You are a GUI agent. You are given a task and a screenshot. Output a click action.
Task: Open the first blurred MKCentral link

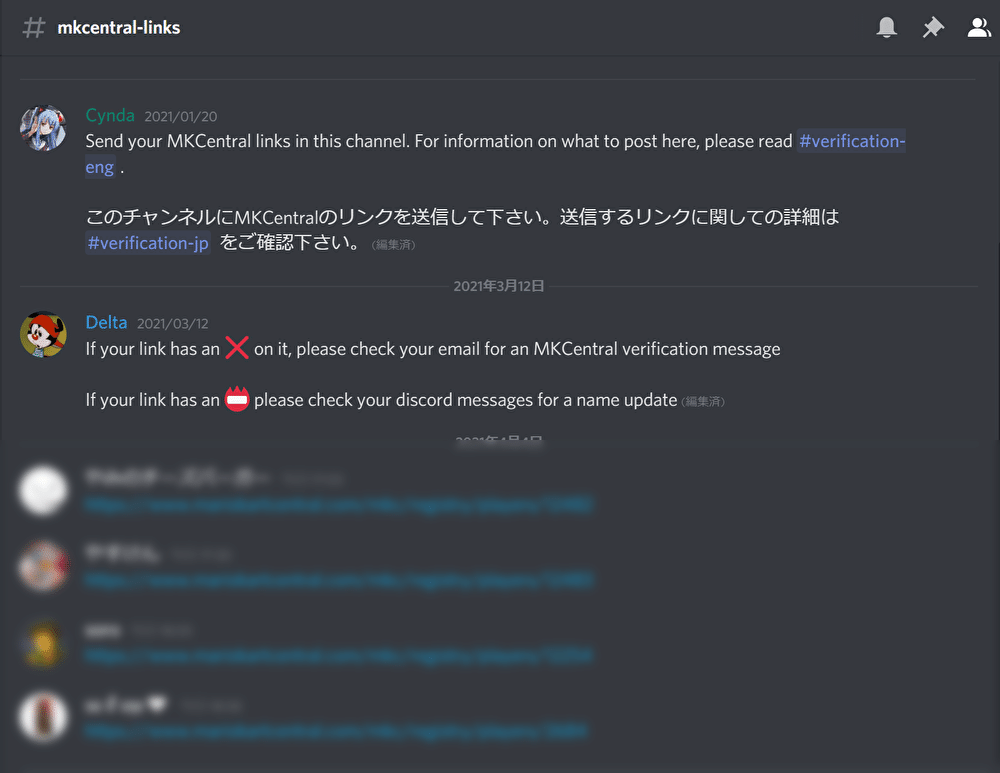click(x=339, y=504)
